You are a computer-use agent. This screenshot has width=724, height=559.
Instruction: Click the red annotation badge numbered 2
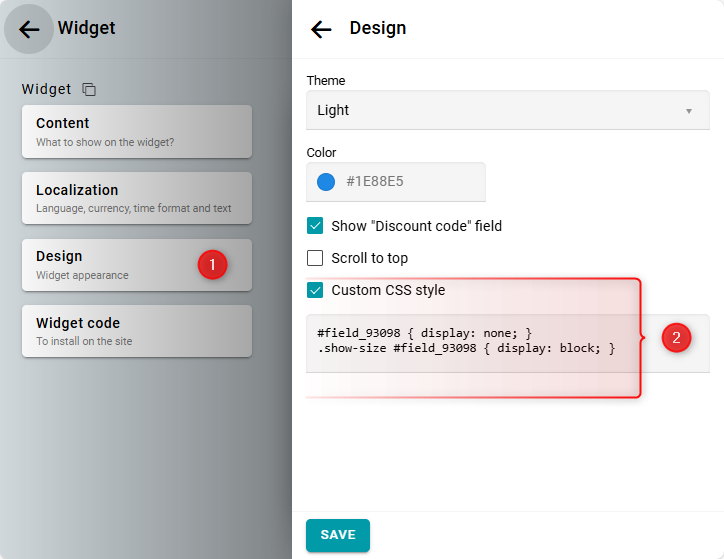(x=676, y=338)
